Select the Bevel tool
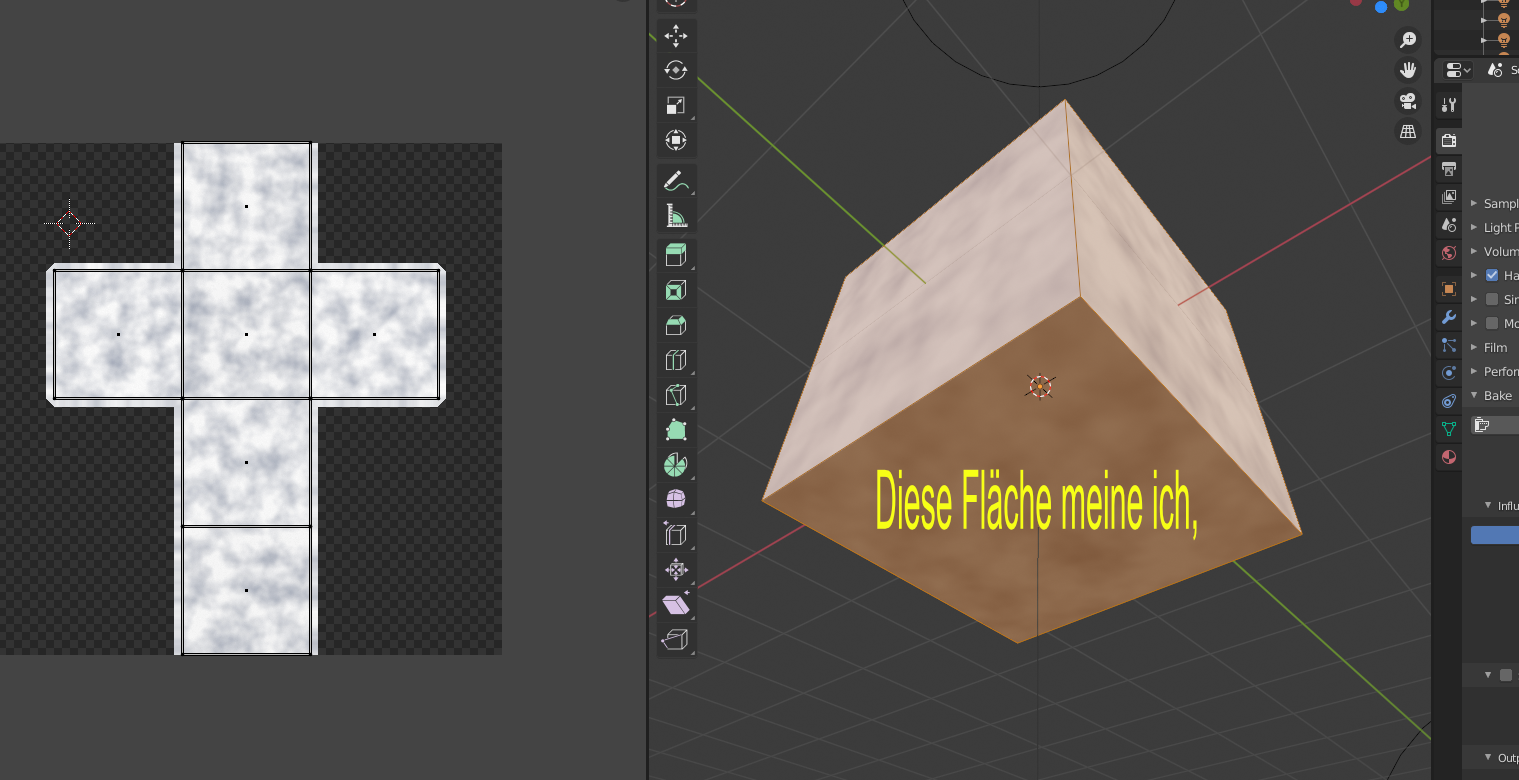1519x780 pixels. (x=676, y=325)
